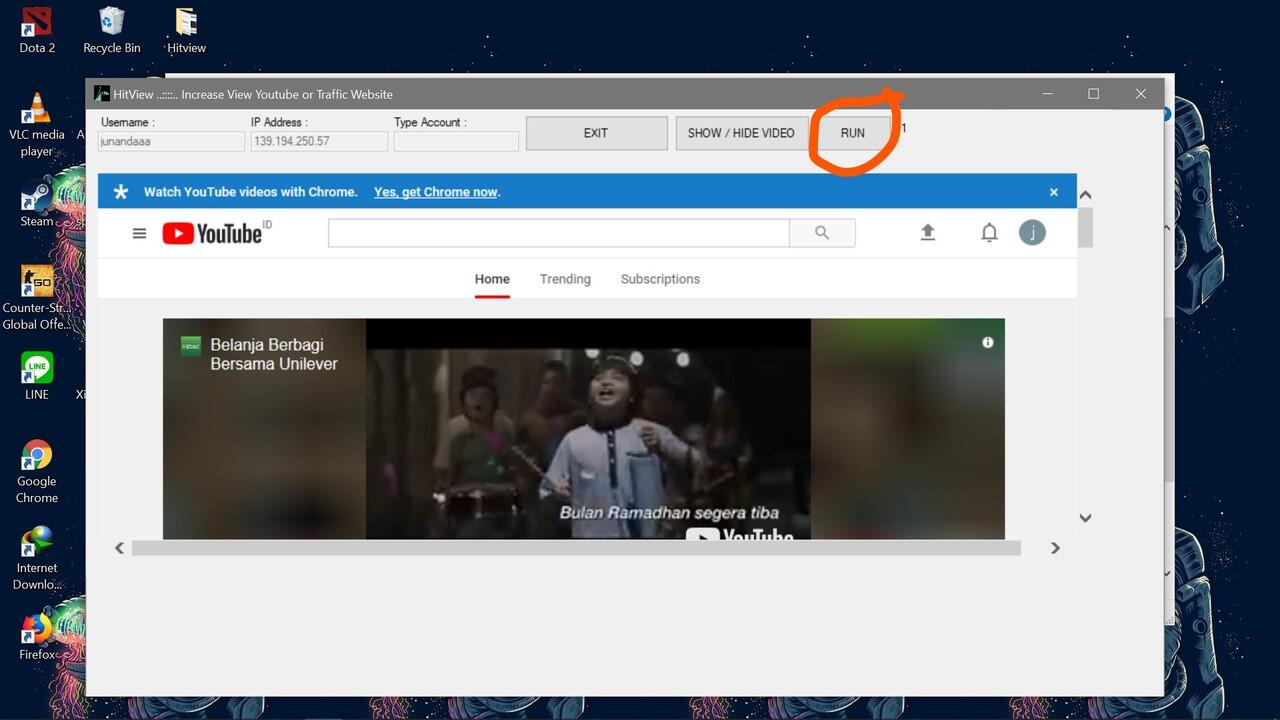Open YouTube notifications bell

989,233
